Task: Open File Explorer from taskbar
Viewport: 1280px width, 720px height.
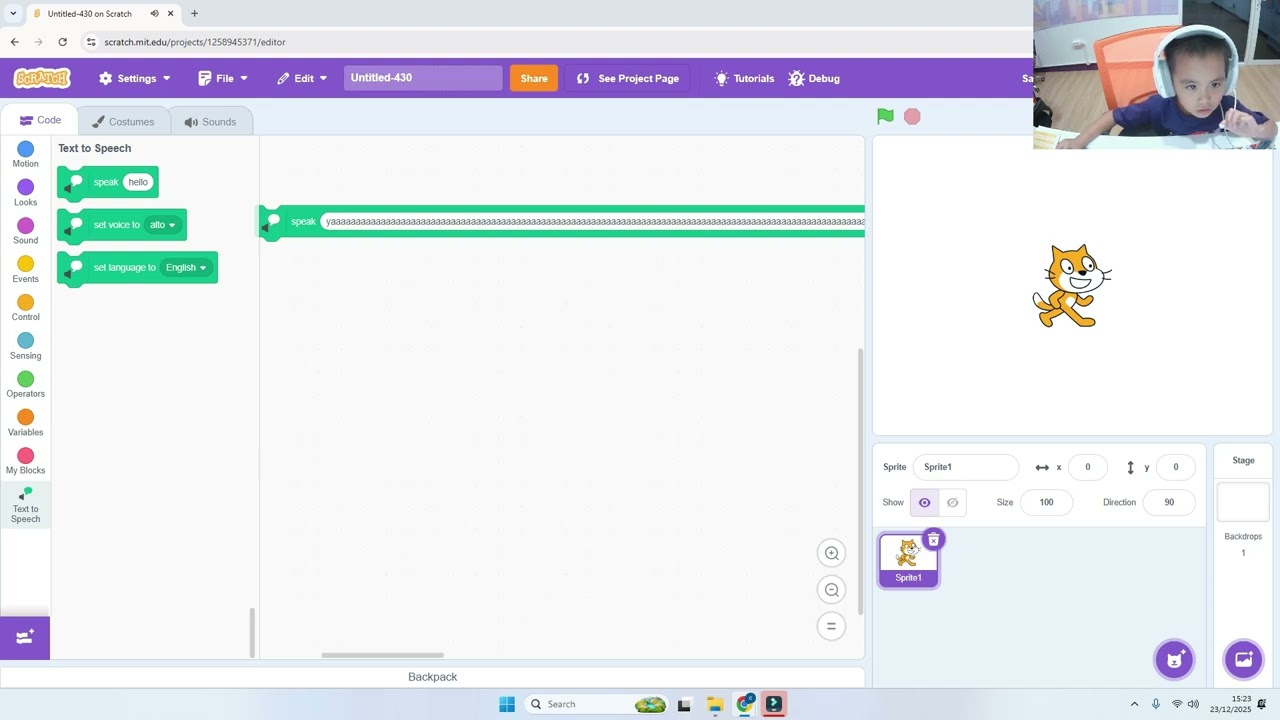Action: pyautogui.click(x=714, y=704)
